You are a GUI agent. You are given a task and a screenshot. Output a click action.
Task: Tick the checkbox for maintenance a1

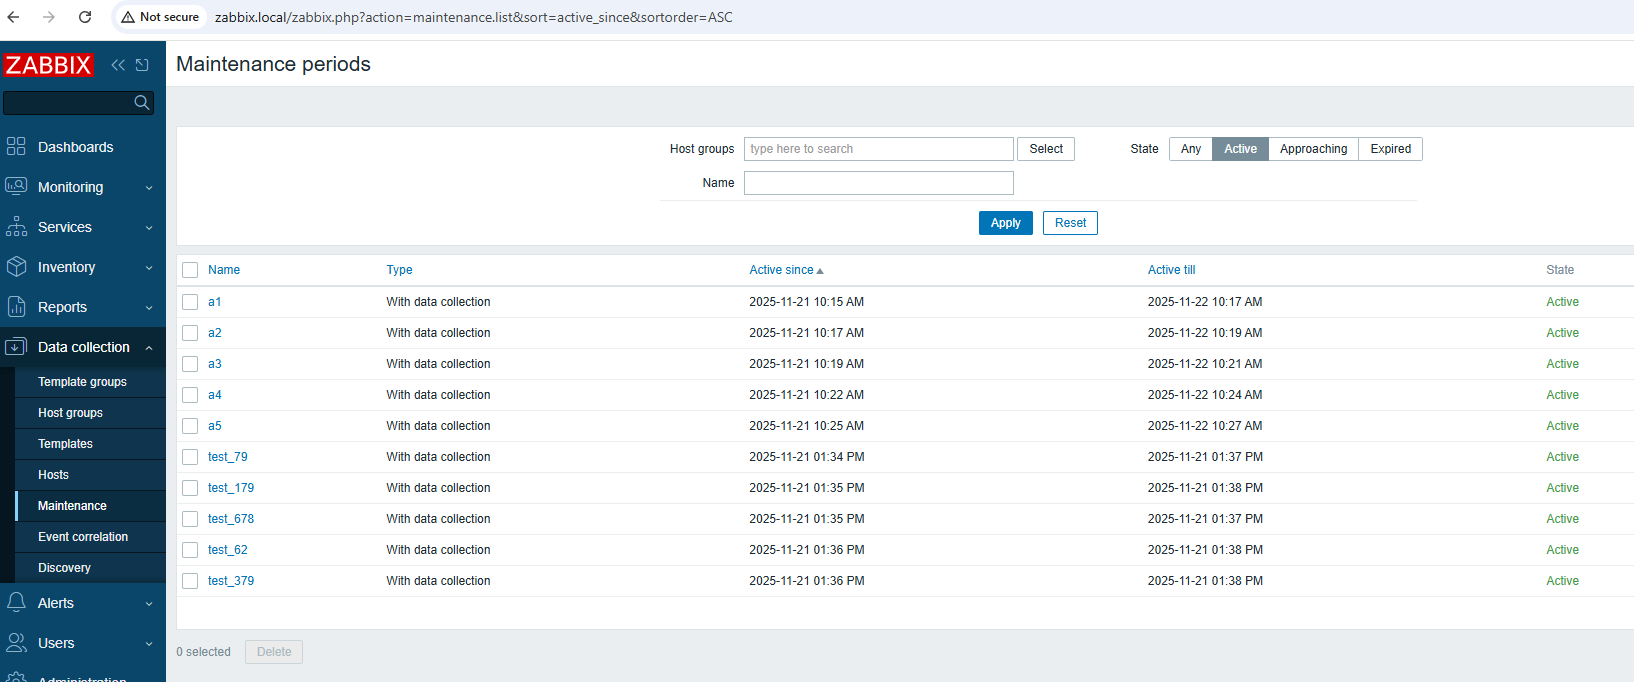(x=190, y=302)
